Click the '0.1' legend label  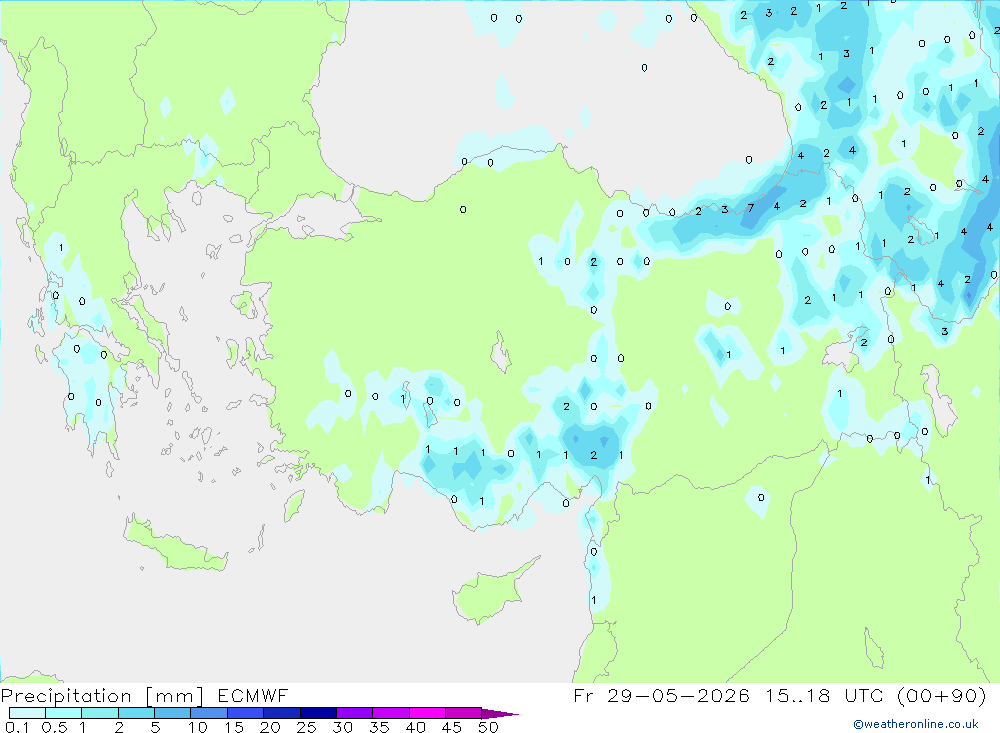(17, 727)
